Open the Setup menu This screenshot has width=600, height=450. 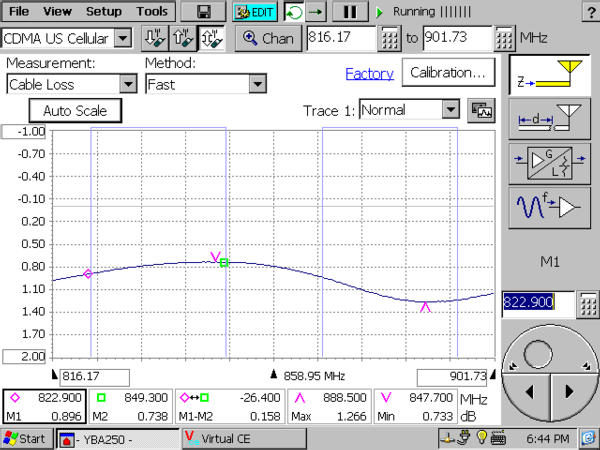tap(103, 12)
